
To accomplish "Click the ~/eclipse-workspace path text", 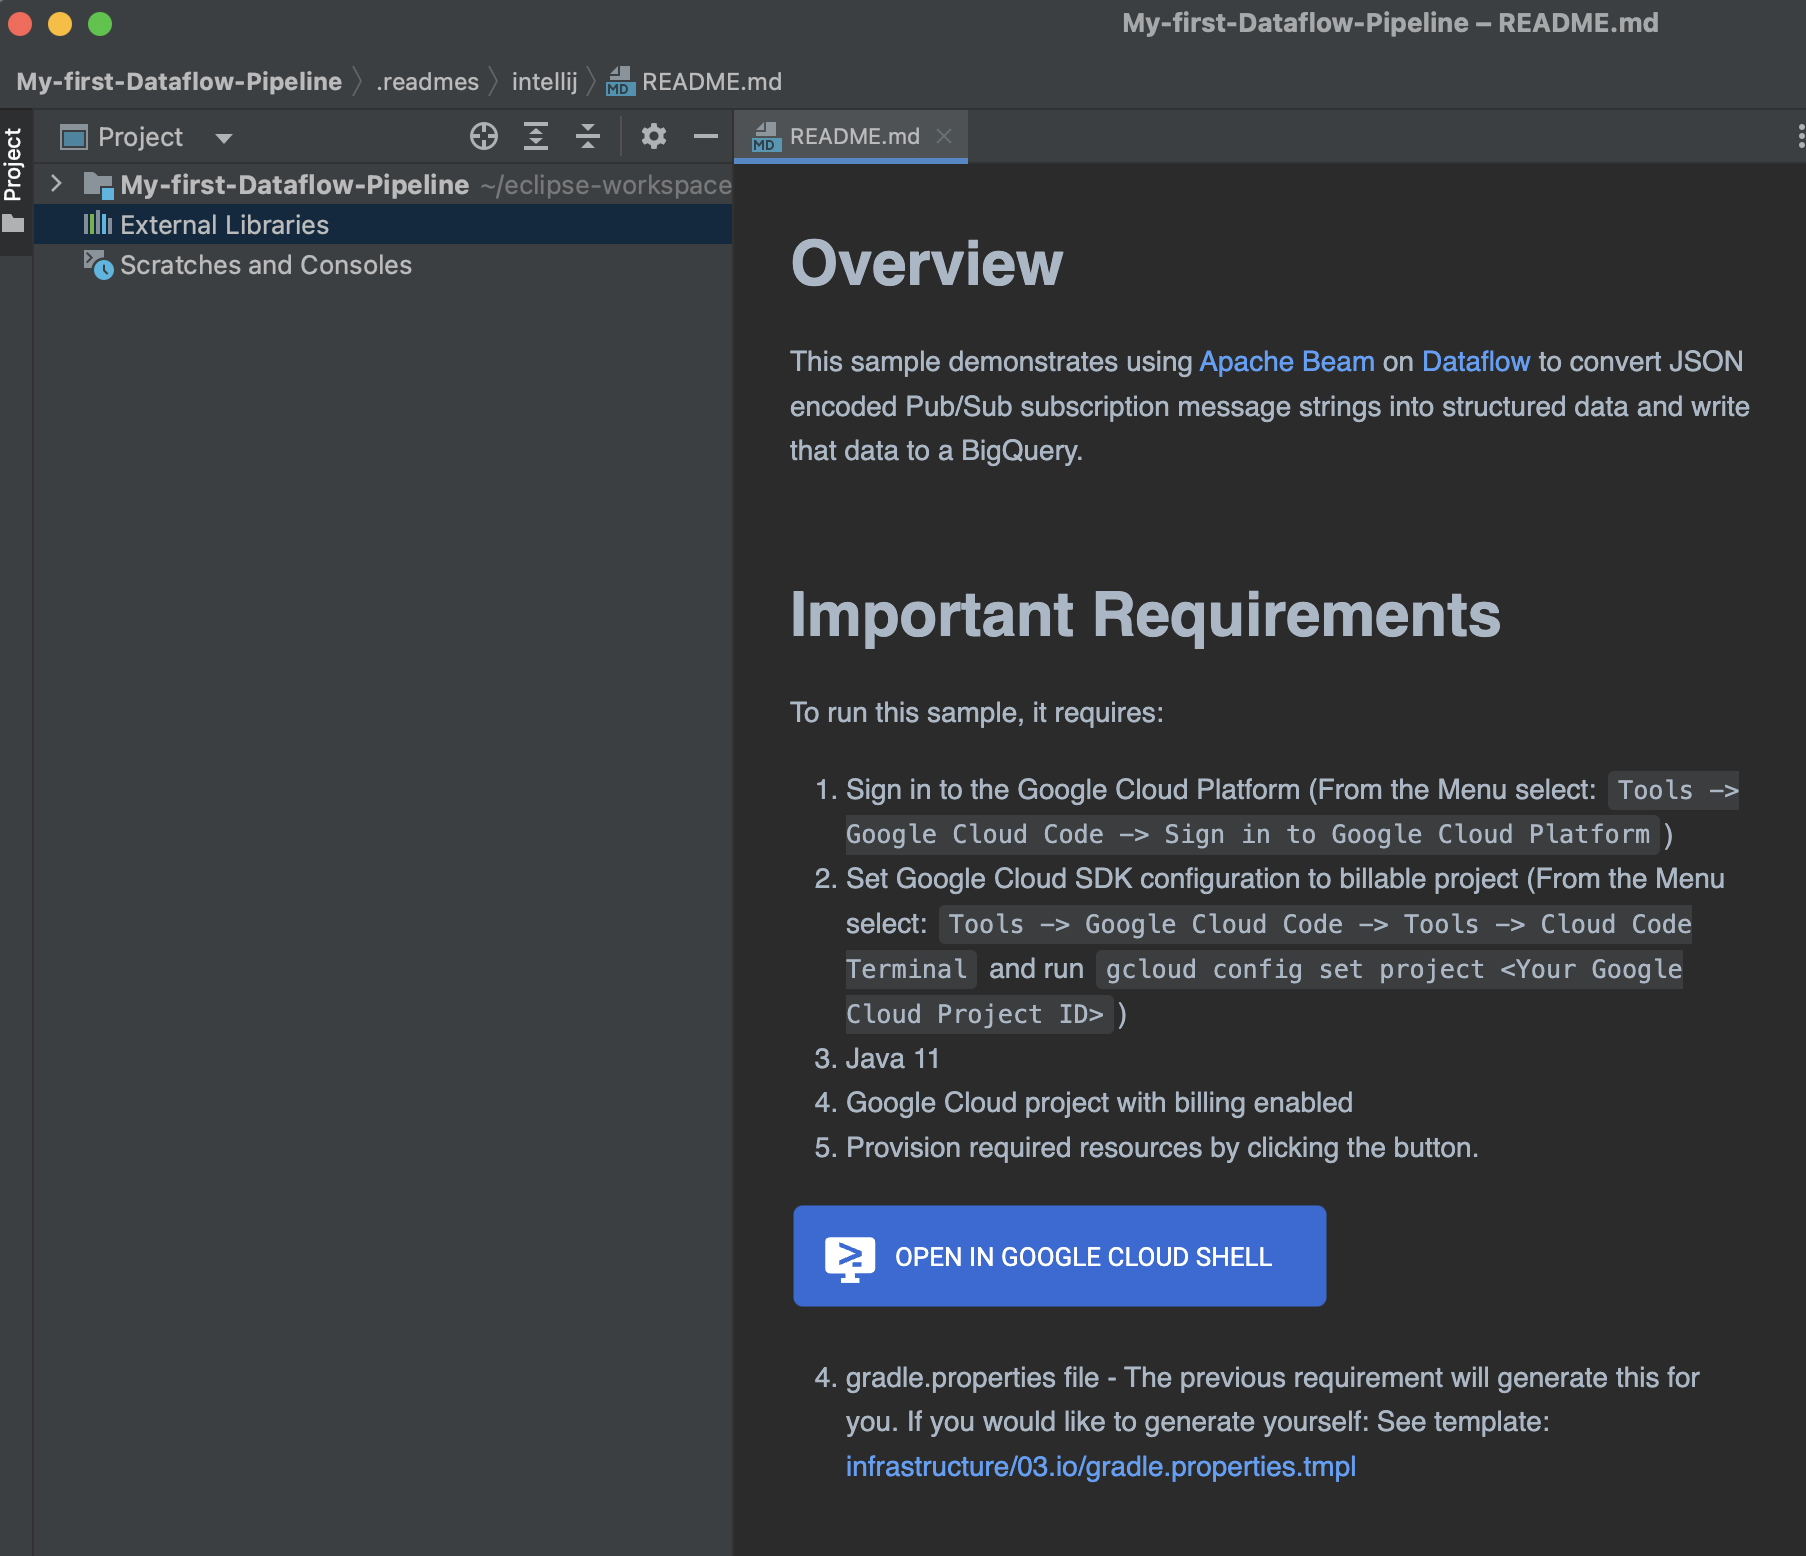I will pos(606,185).
